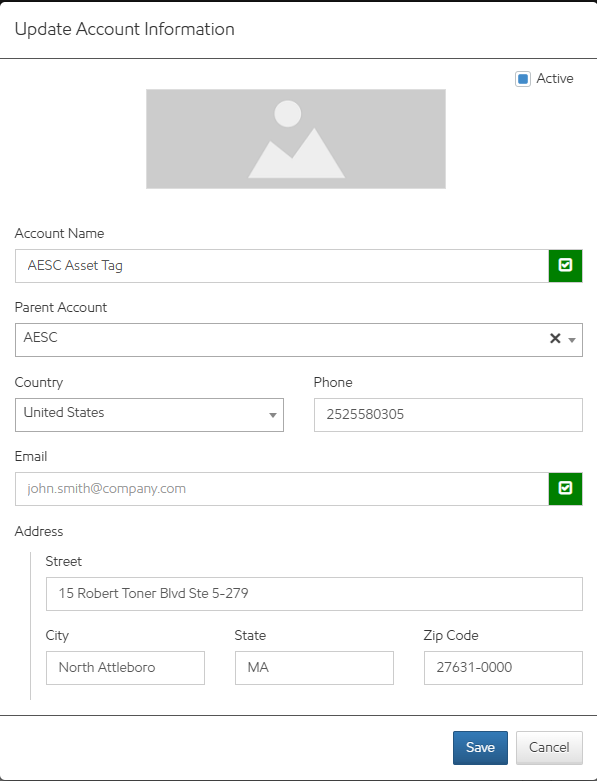
Task: Focus the Account Name input field
Action: click(282, 266)
